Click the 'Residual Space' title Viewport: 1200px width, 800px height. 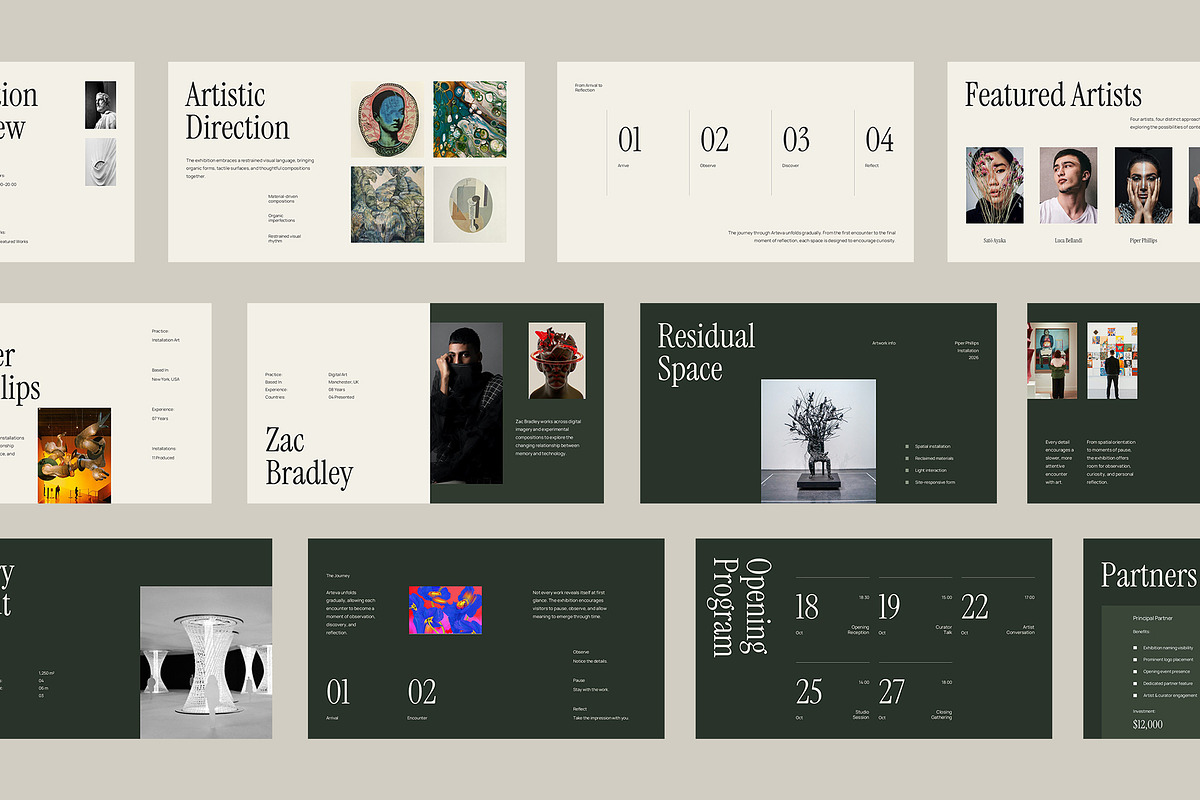706,353
